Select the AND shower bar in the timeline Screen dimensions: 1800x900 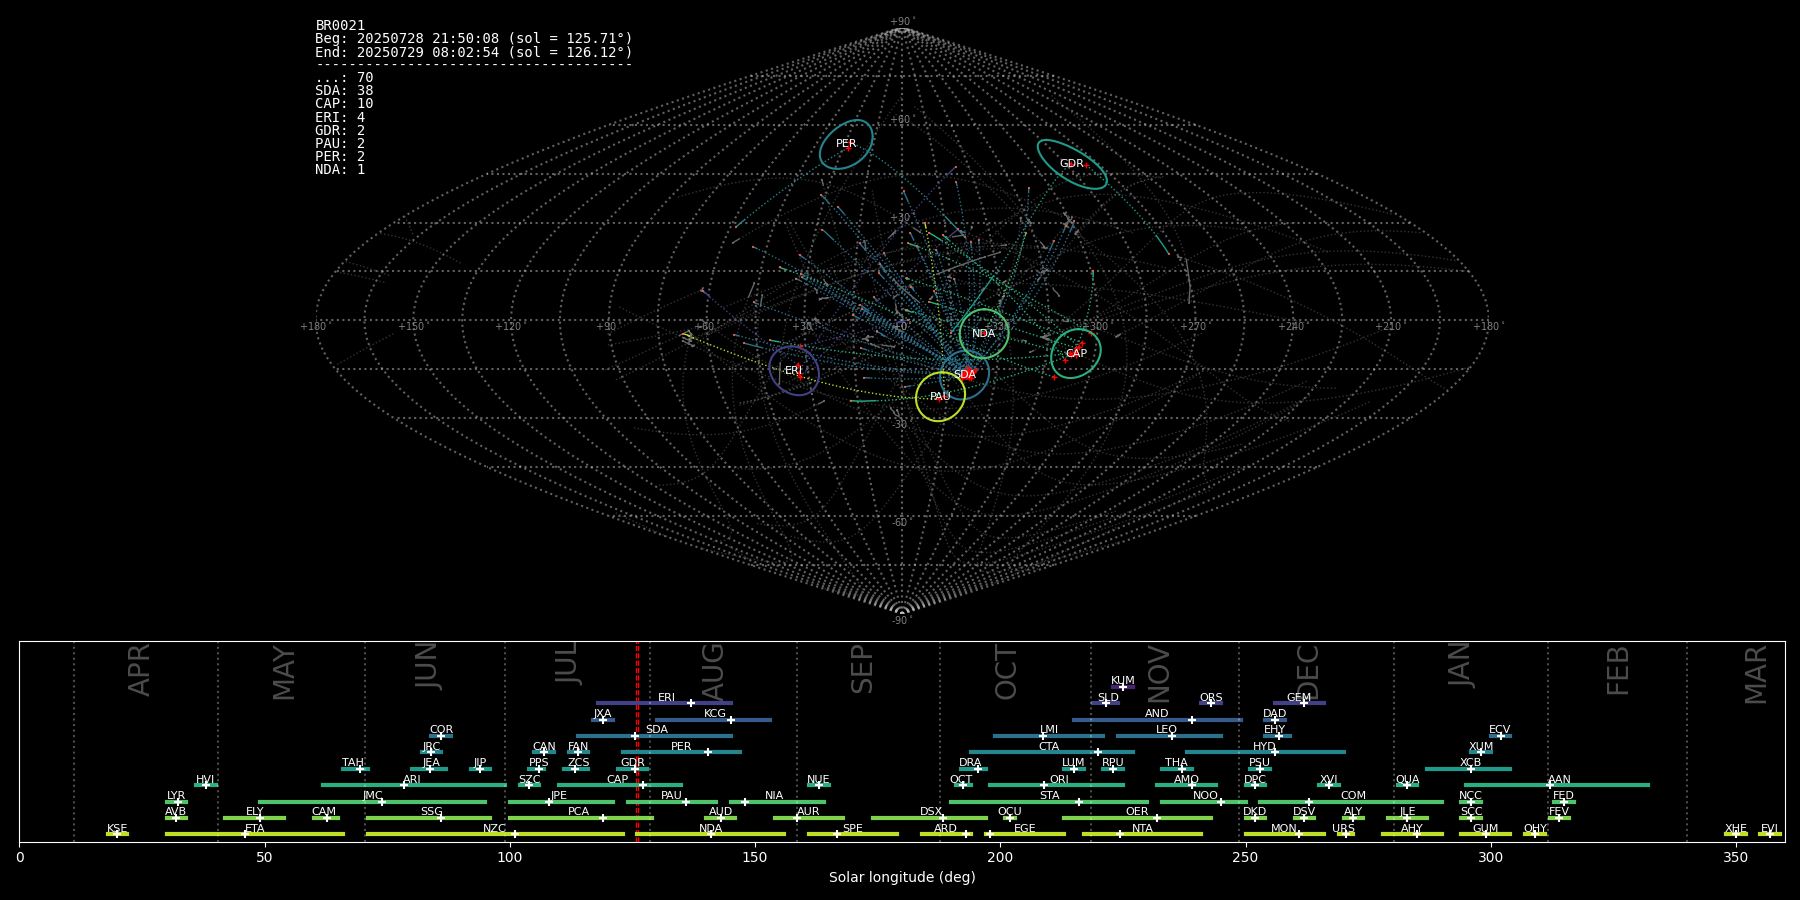[x=1157, y=720]
